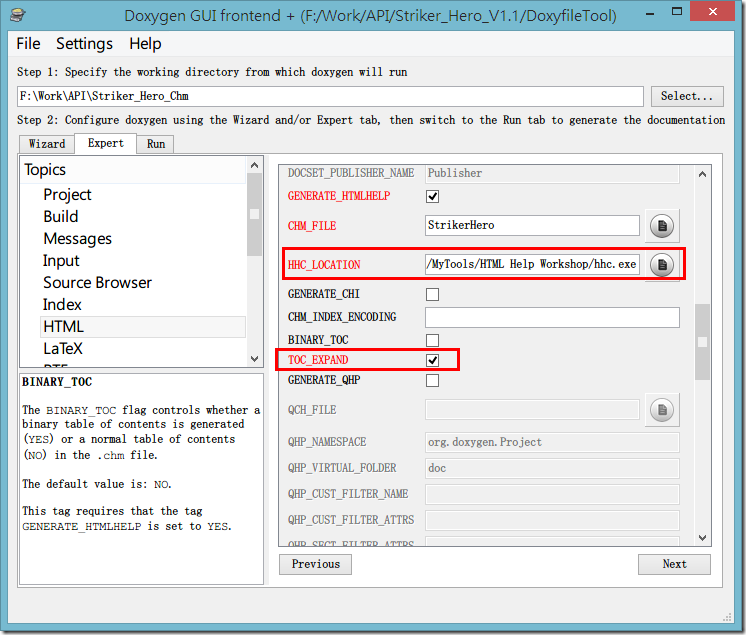Click the window resize grip
746x635 pixels.
[727, 617]
